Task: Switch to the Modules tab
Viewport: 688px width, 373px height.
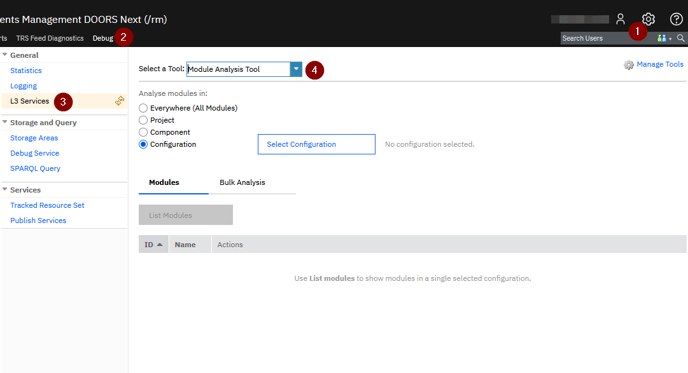Action: point(164,182)
